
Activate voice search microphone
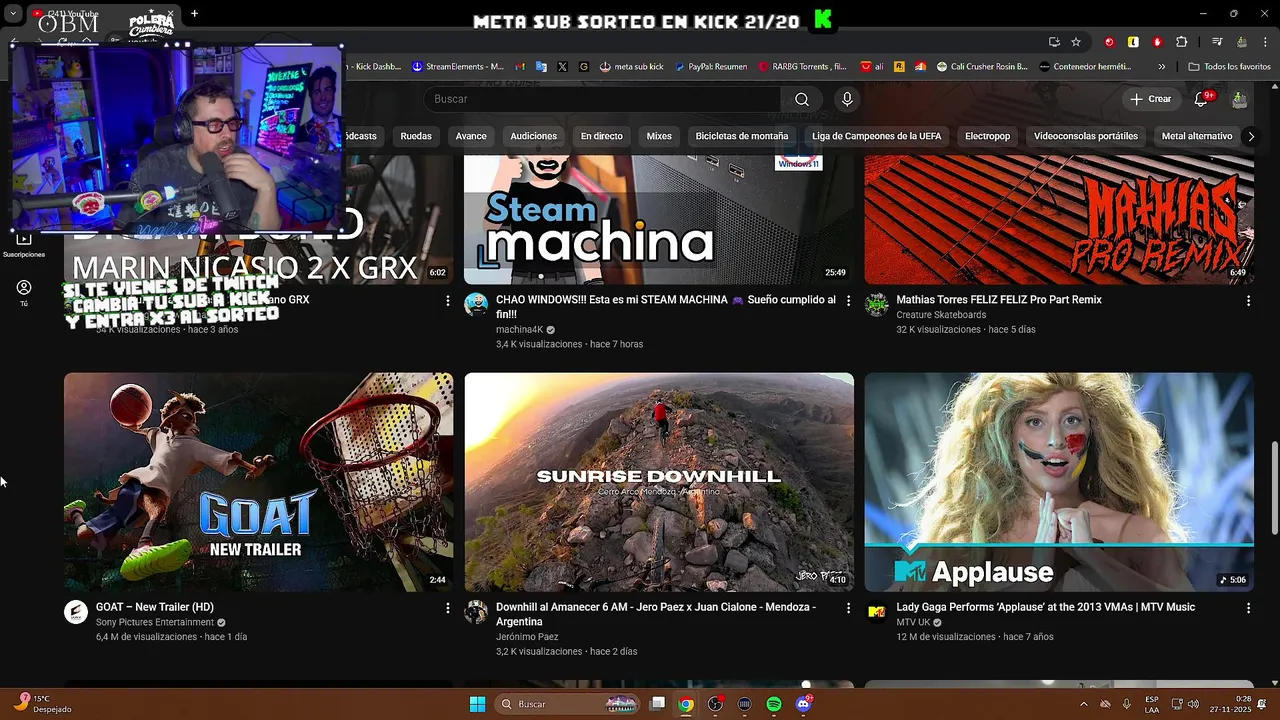(x=847, y=99)
